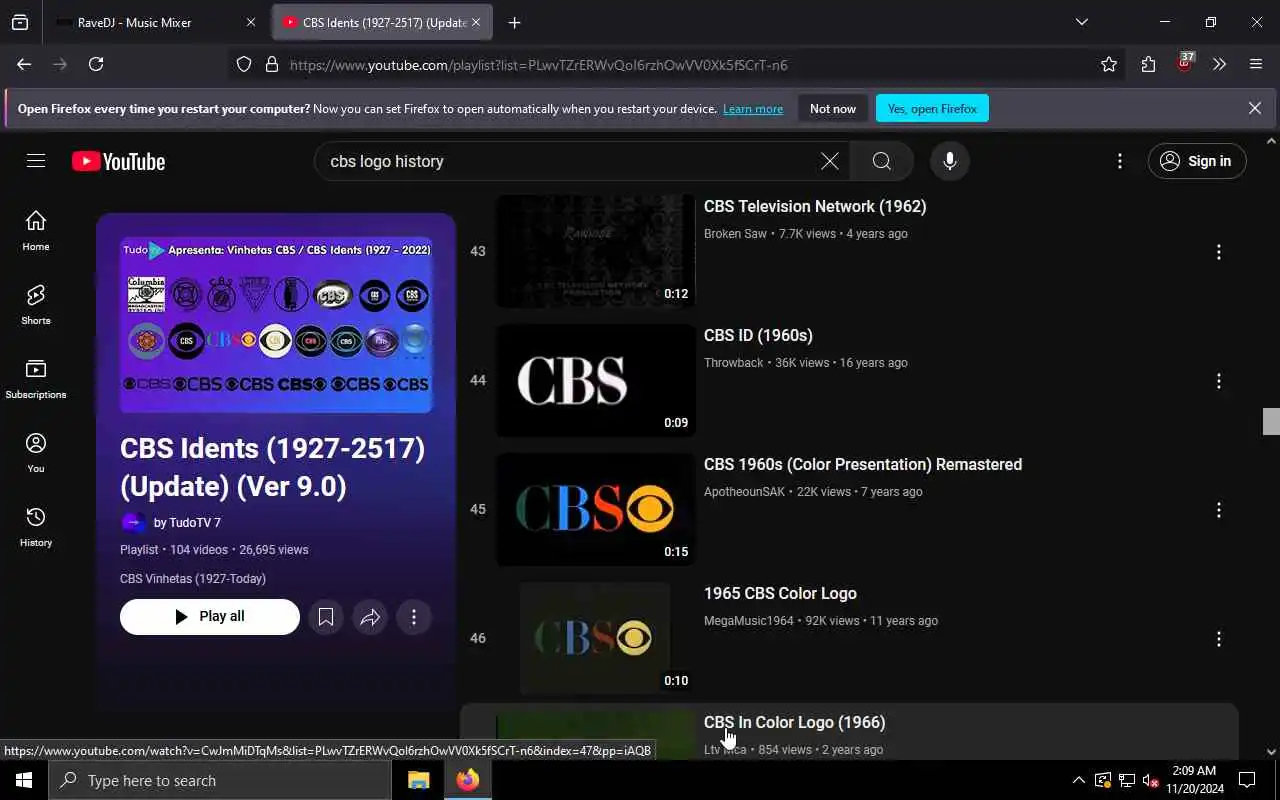
Task: Share the playlist via arrow icon
Action: tap(370, 617)
